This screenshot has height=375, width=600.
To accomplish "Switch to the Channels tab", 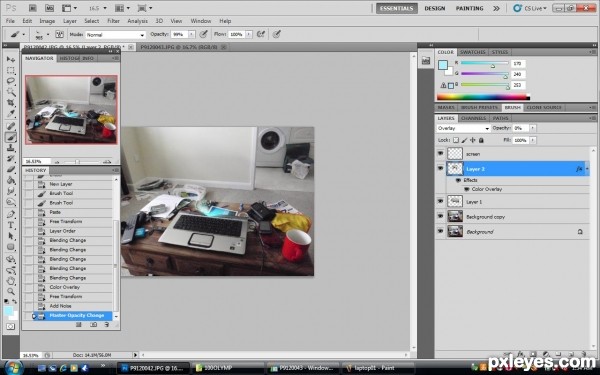I will [473, 118].
